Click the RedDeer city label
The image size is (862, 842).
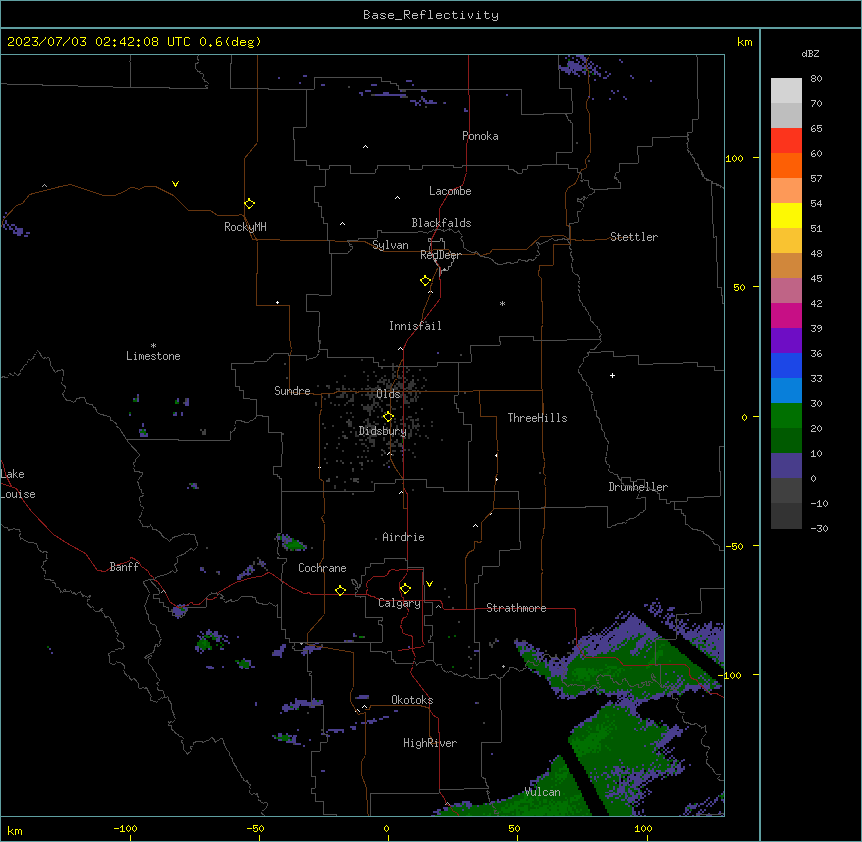[x=440, y=255]
